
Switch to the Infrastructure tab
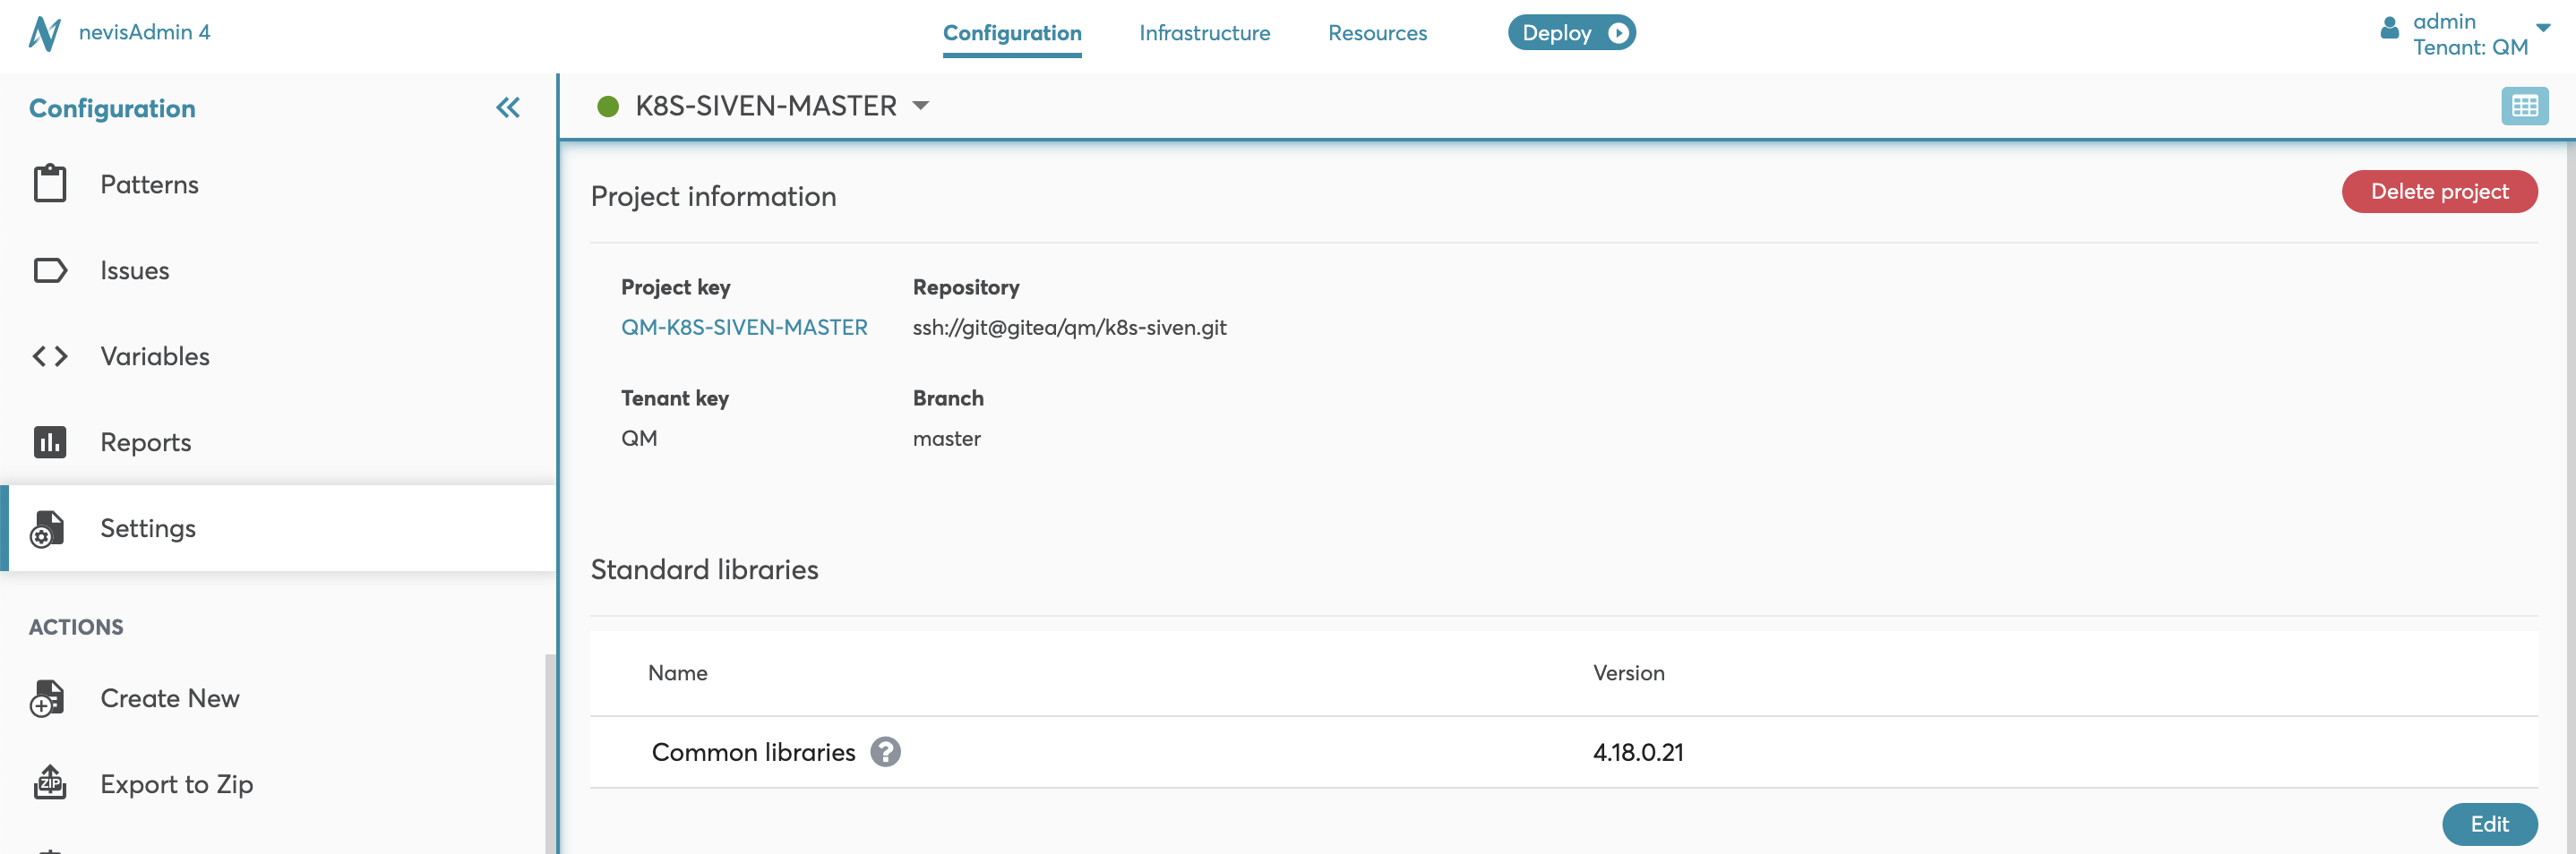point(1204,33)
